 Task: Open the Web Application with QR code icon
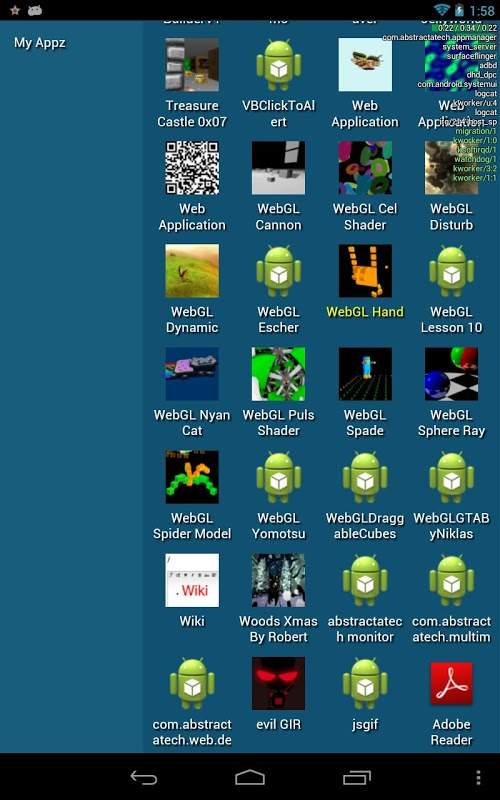192,168
